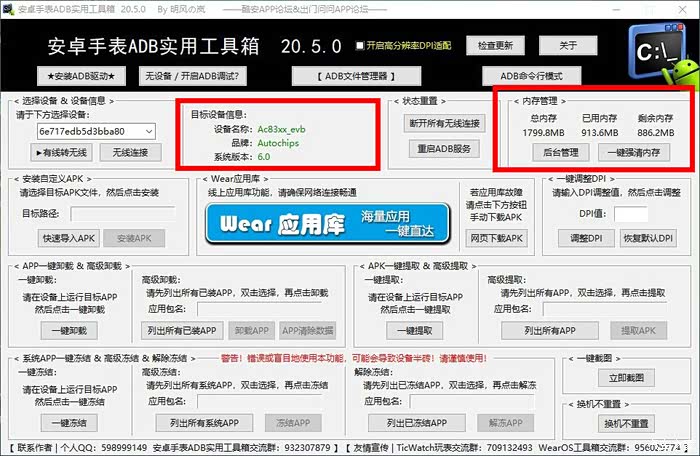Click device name Ac83xx_evb text
Image resolution: width=700 pixels, height=456 pixels.
click(281, 130)
